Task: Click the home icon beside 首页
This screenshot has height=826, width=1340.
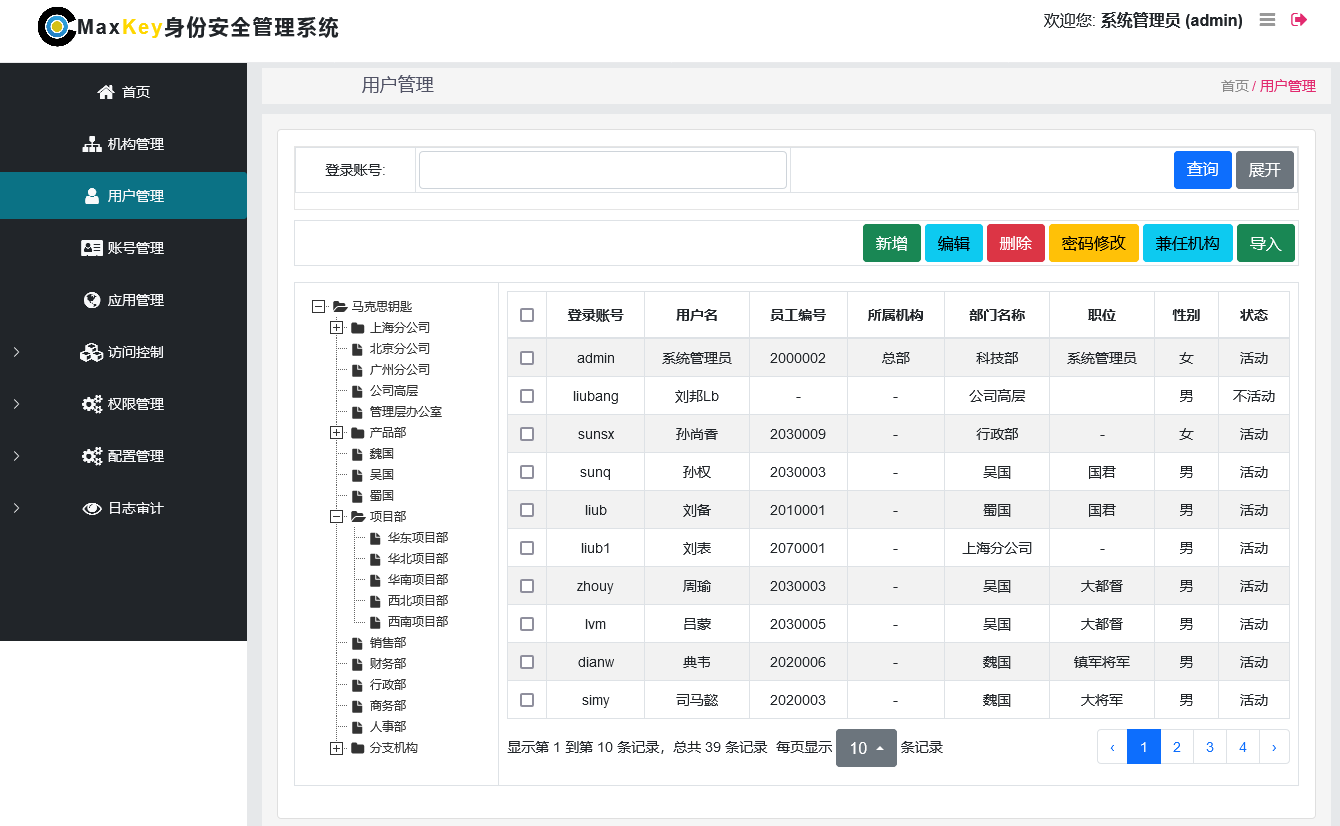Action: (x=106, y=92)
